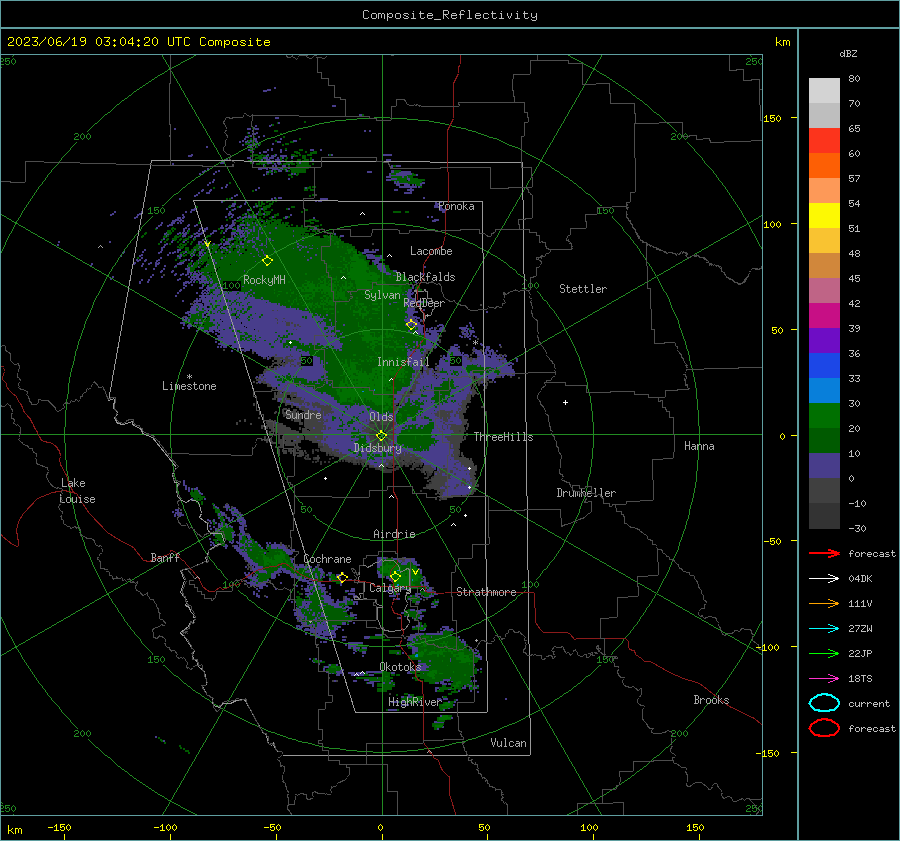Viewport: 900px width, 841px height.
Task: Click the yellow diamond at radar center near Didsbury
Action: click(381, 436)
